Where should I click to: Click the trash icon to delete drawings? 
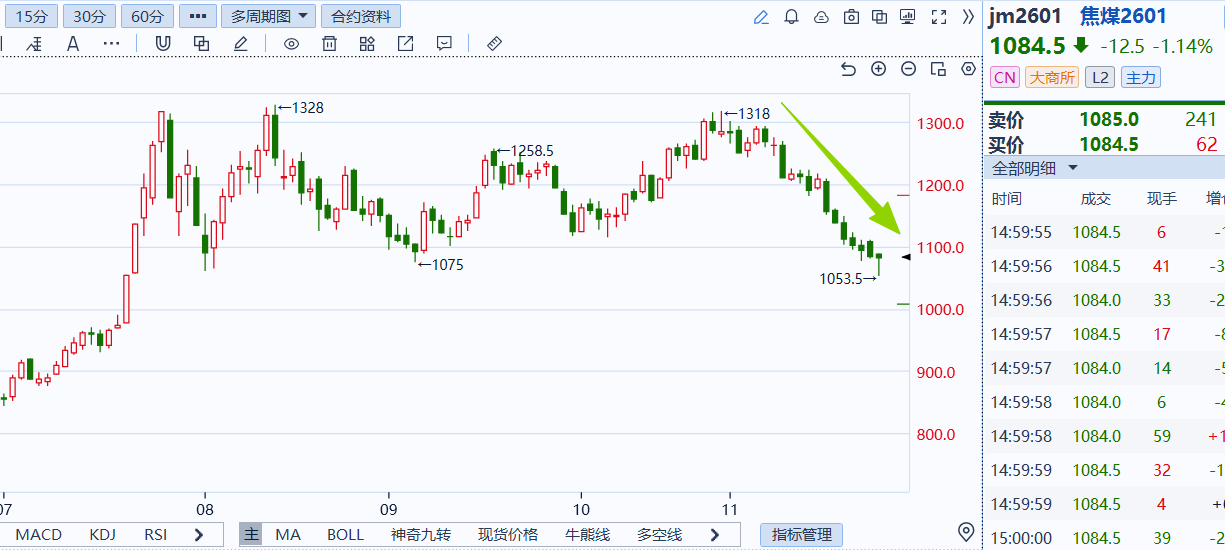pyautogui.click(x=329, y=44)
